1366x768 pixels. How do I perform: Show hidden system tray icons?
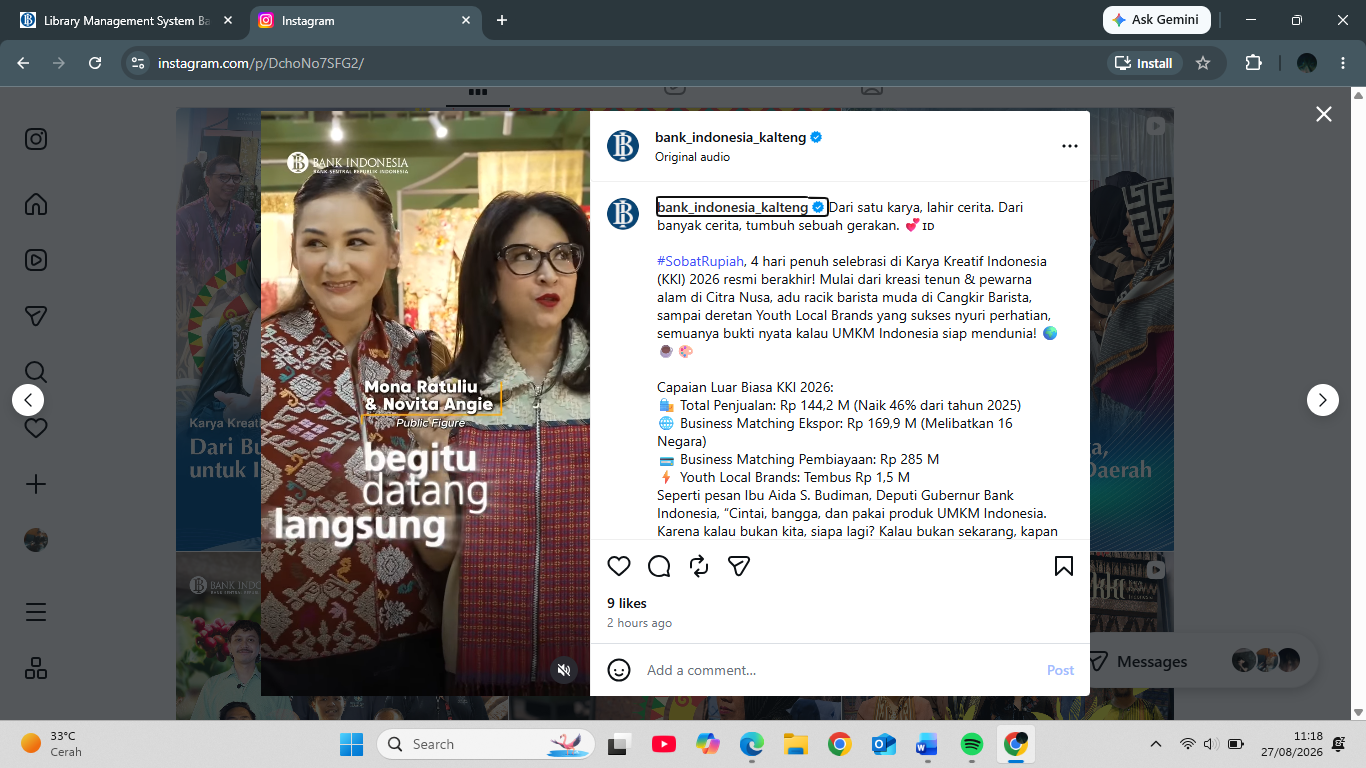click(1156, 744)
